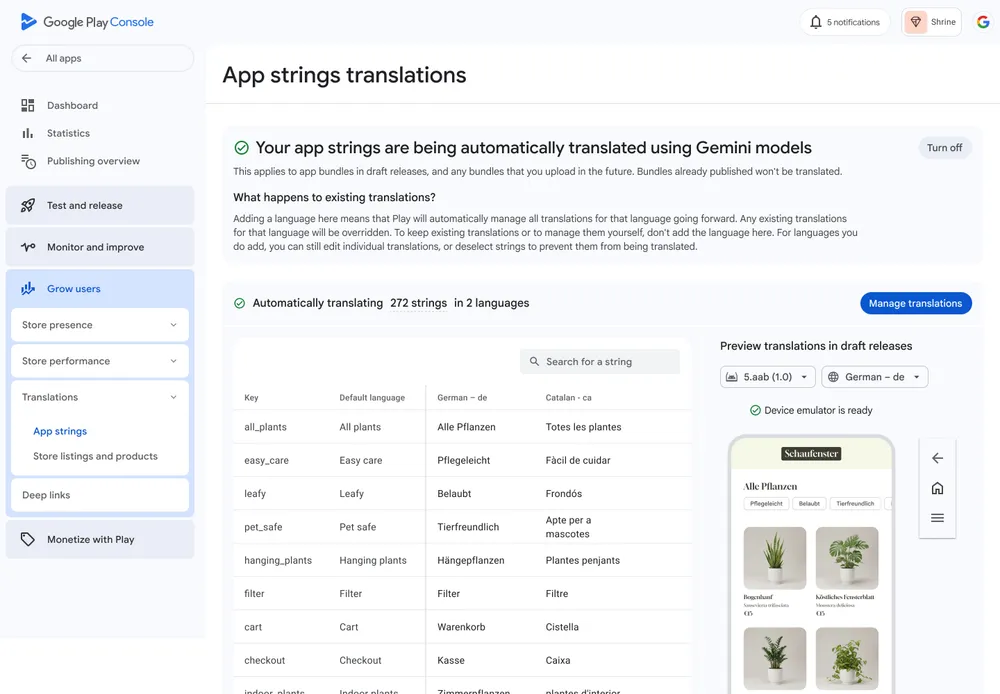Open the German – de language selector
Image resolution: width=1000 pixels, height=694 pixels.
coord(875,377)
